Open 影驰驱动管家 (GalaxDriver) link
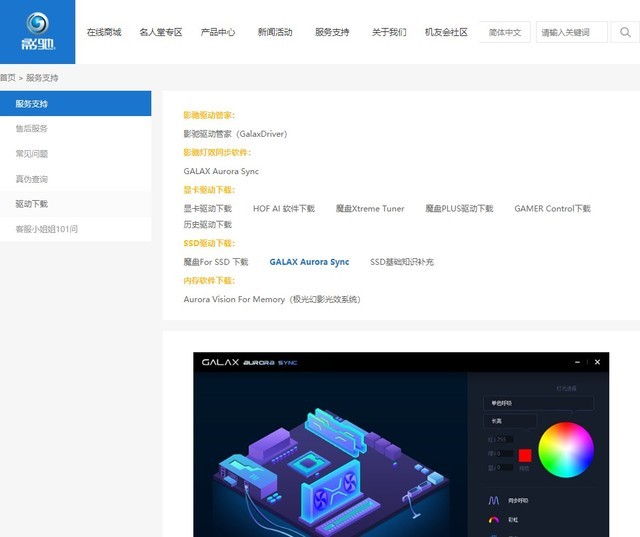The image size is (640, 537). [235, 134]
